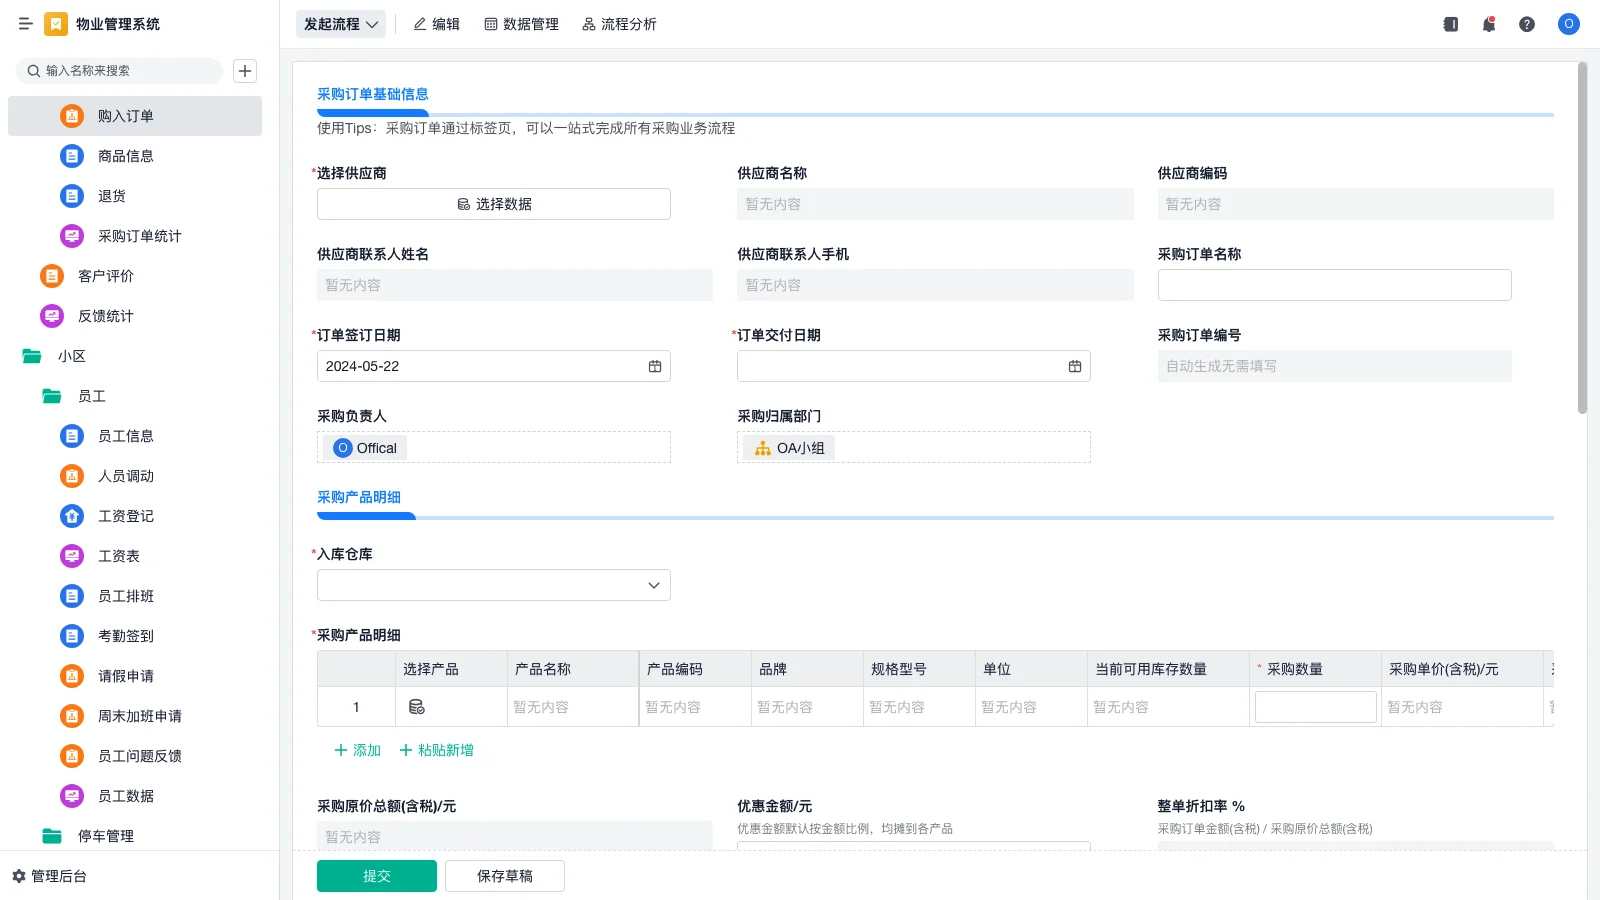Screen dimensions: 1600x900
Task: Submit the form with the 提交 button
Action: point(376,875)
